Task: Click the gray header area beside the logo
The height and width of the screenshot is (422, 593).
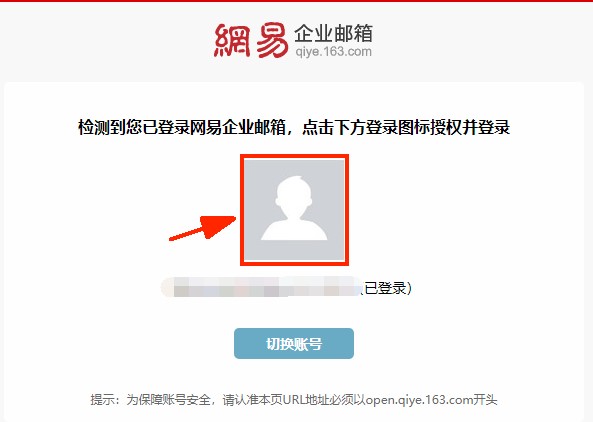Action: [x=480, y=42]
